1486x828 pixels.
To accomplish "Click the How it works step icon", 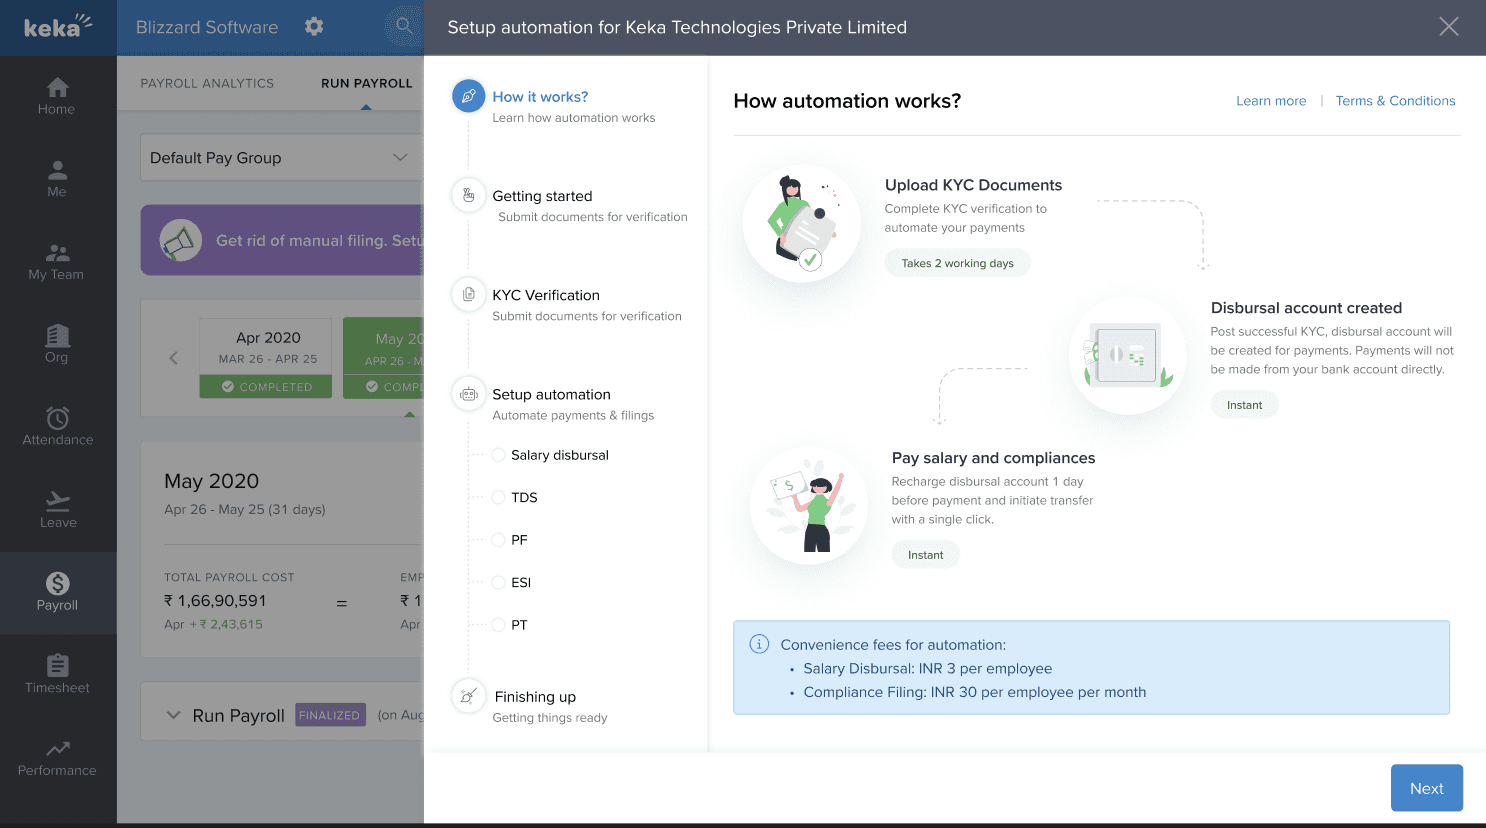I will pos(468,97).
